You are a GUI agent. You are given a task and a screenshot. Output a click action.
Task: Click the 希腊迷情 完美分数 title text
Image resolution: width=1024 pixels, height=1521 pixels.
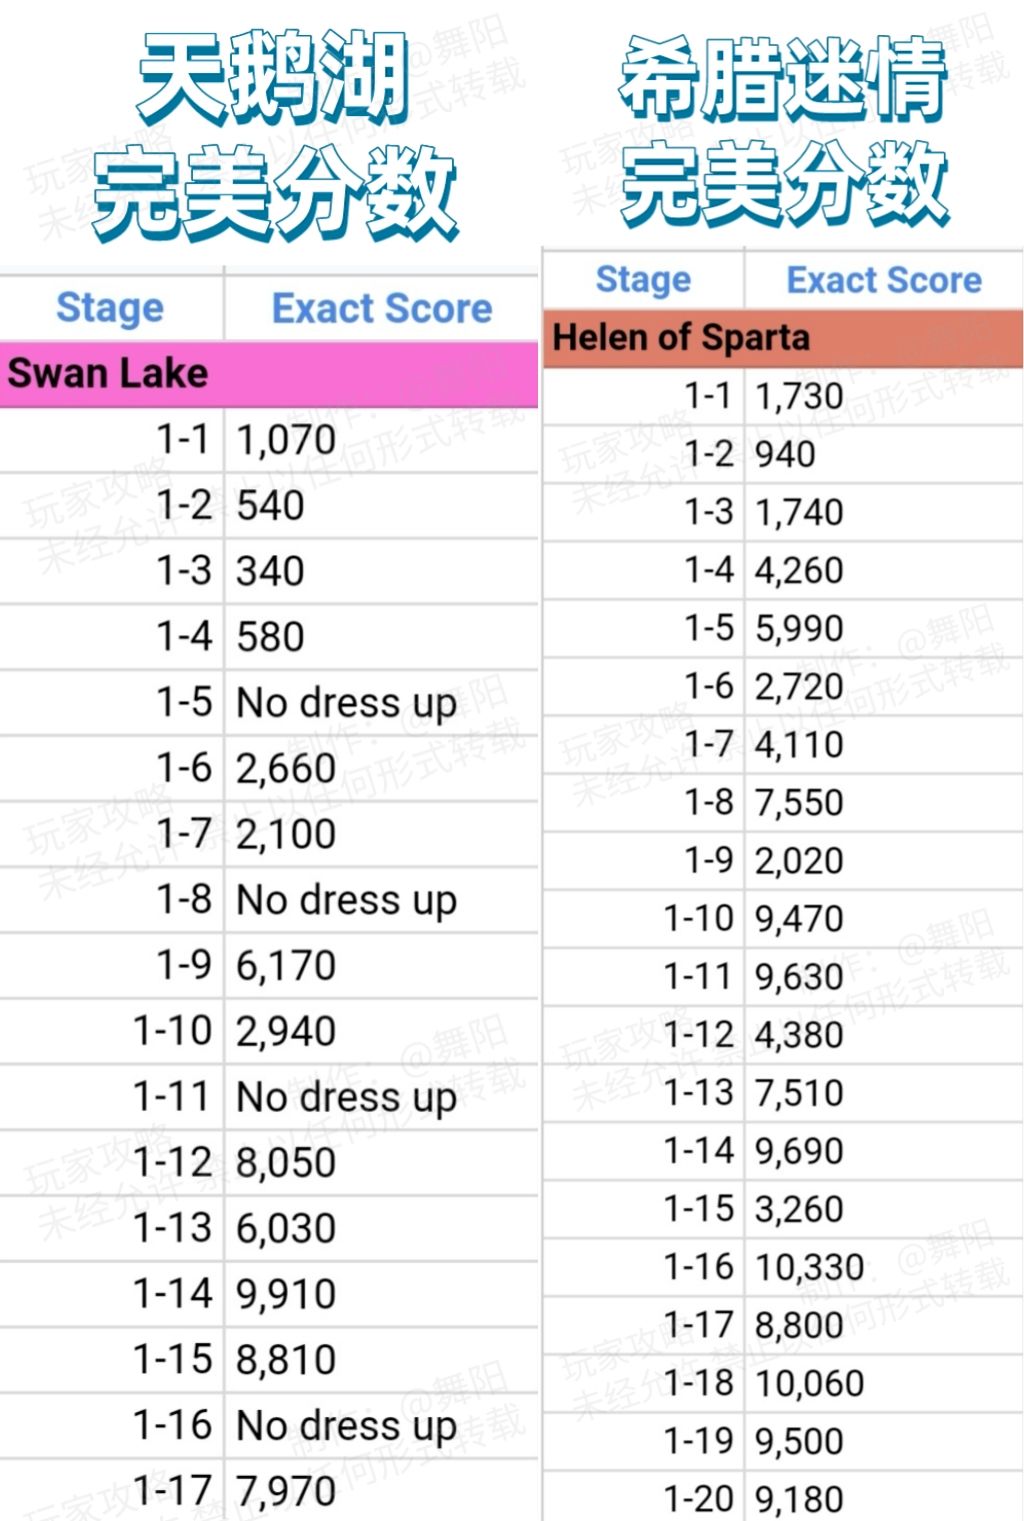(783, 128)
